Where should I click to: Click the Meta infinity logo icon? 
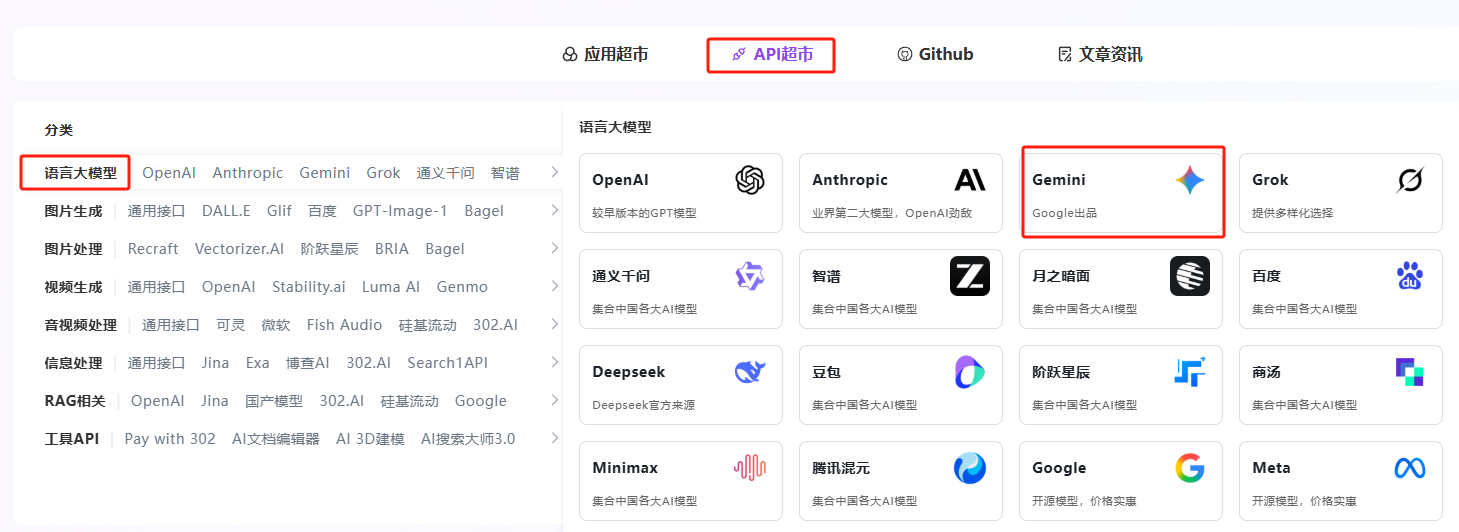(x=1410, y=468)
